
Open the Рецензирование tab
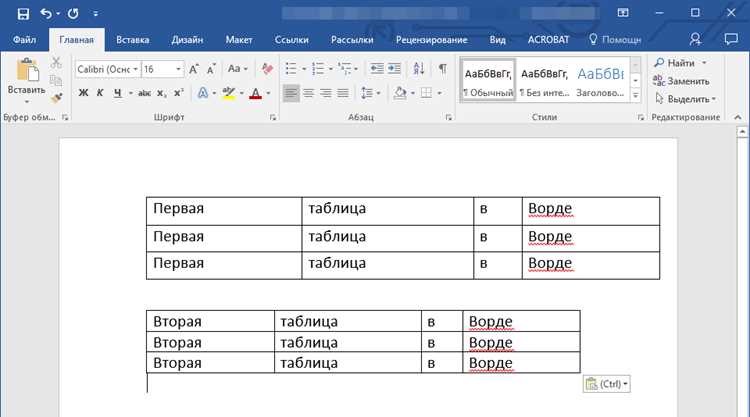[431, 40]
